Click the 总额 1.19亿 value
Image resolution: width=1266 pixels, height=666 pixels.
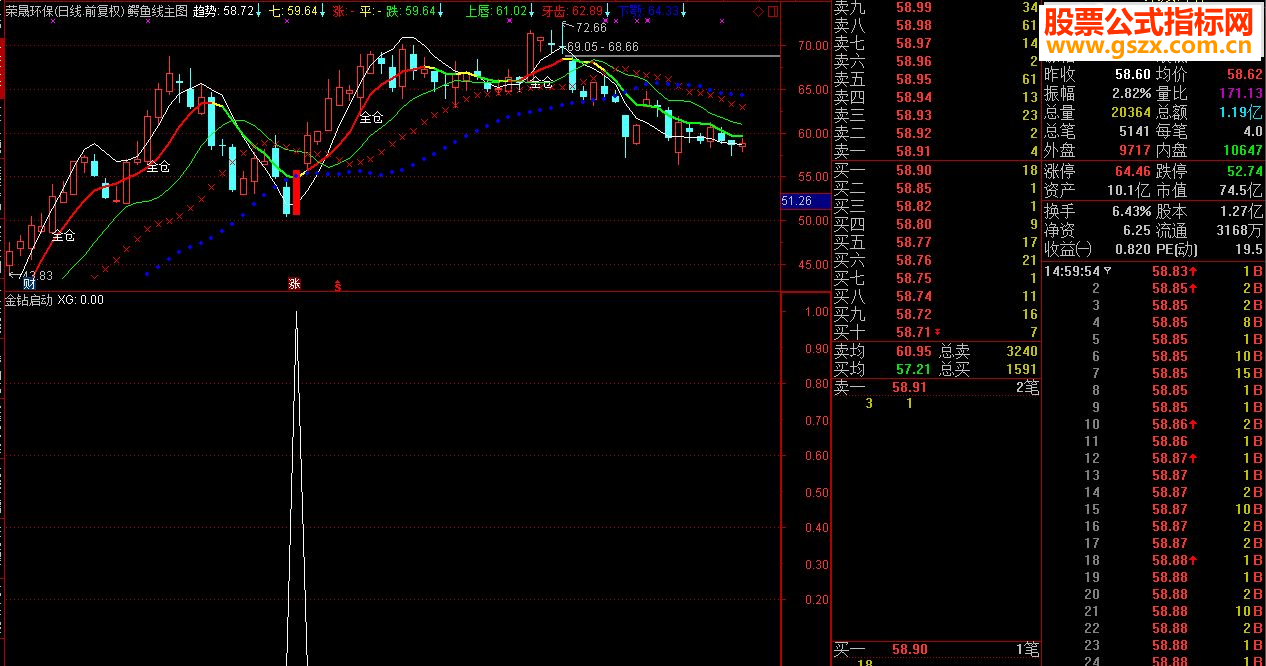[1240, 112]
